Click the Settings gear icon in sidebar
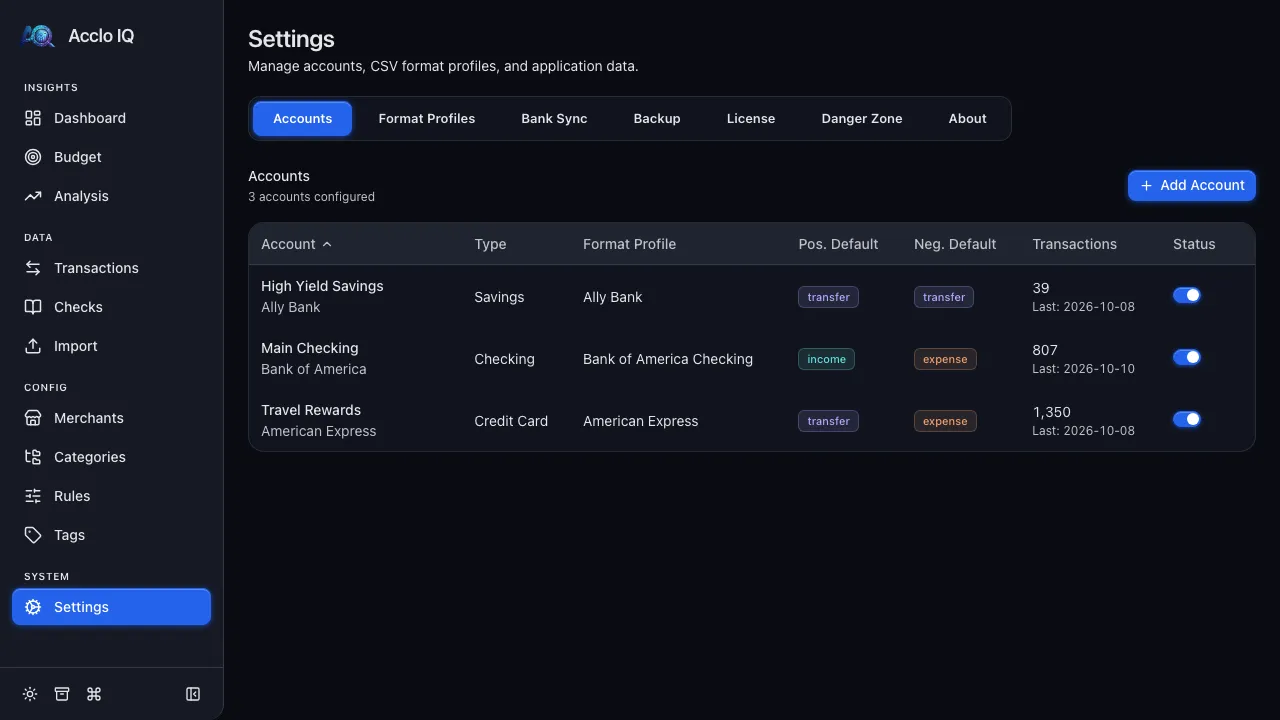 tap(33, 607)
